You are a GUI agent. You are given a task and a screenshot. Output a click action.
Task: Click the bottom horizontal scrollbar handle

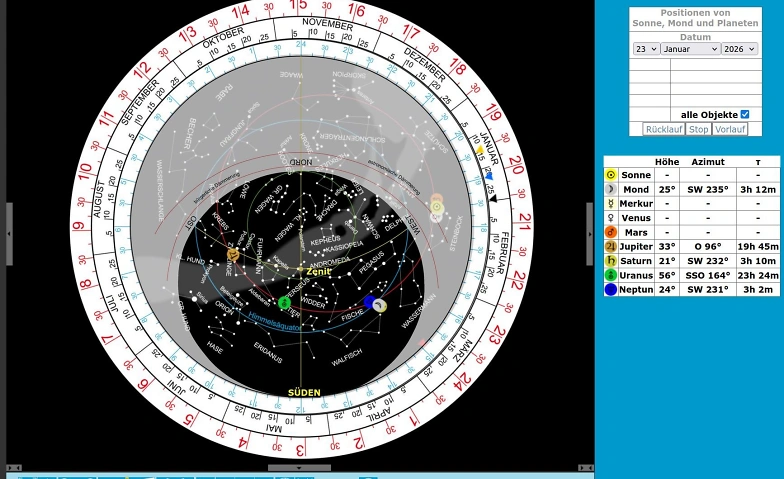click(299, 468)
